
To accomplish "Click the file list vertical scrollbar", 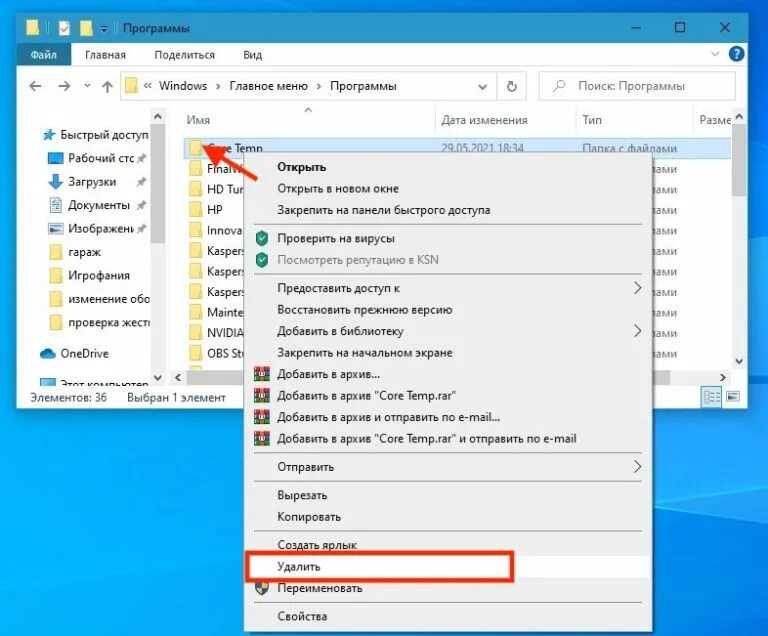I will [739, 161].
